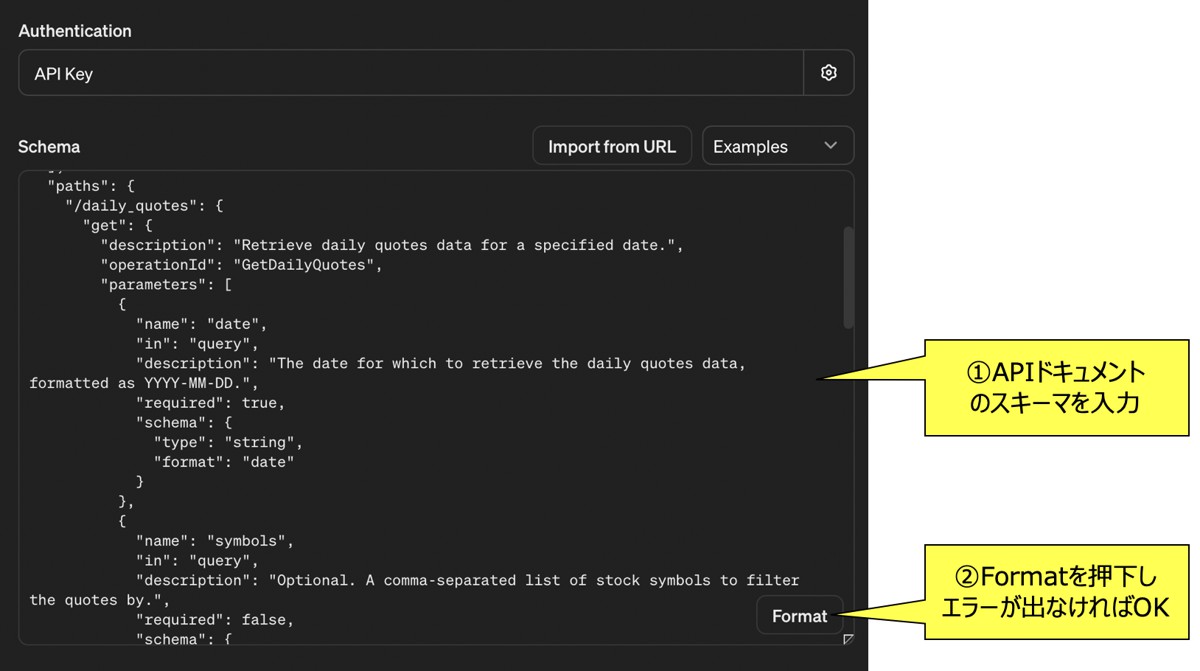This screenshot has width=1200, height=671.
Task: Click the "Retrieve daily quotes data" description line
Action: tap(390, 245)
